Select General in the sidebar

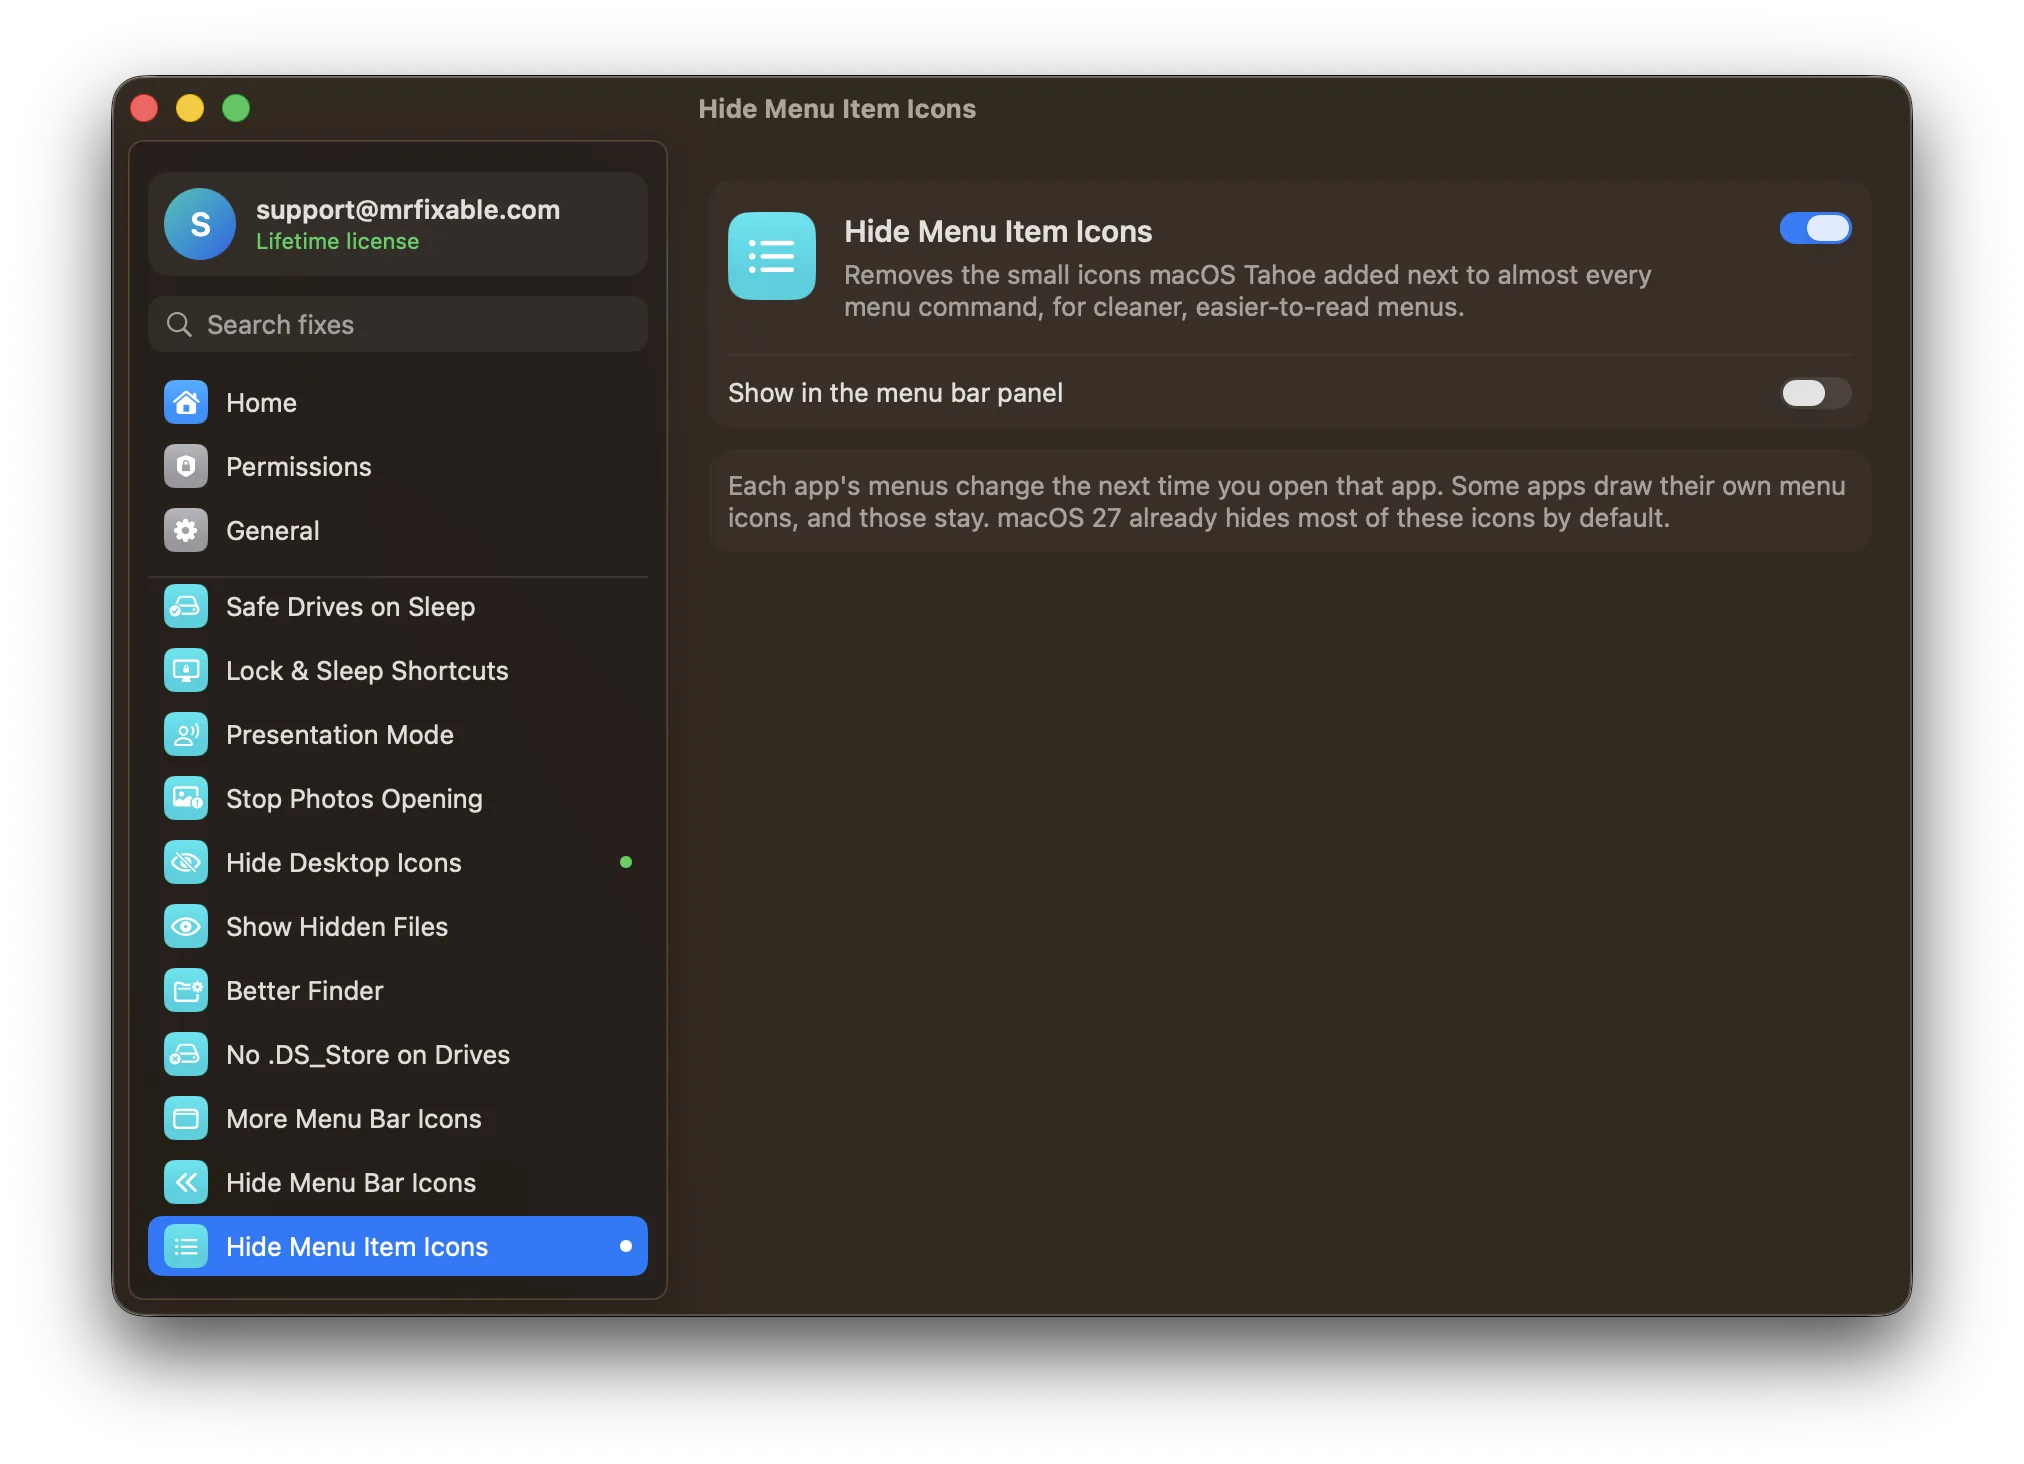click(x=398, y=530)
